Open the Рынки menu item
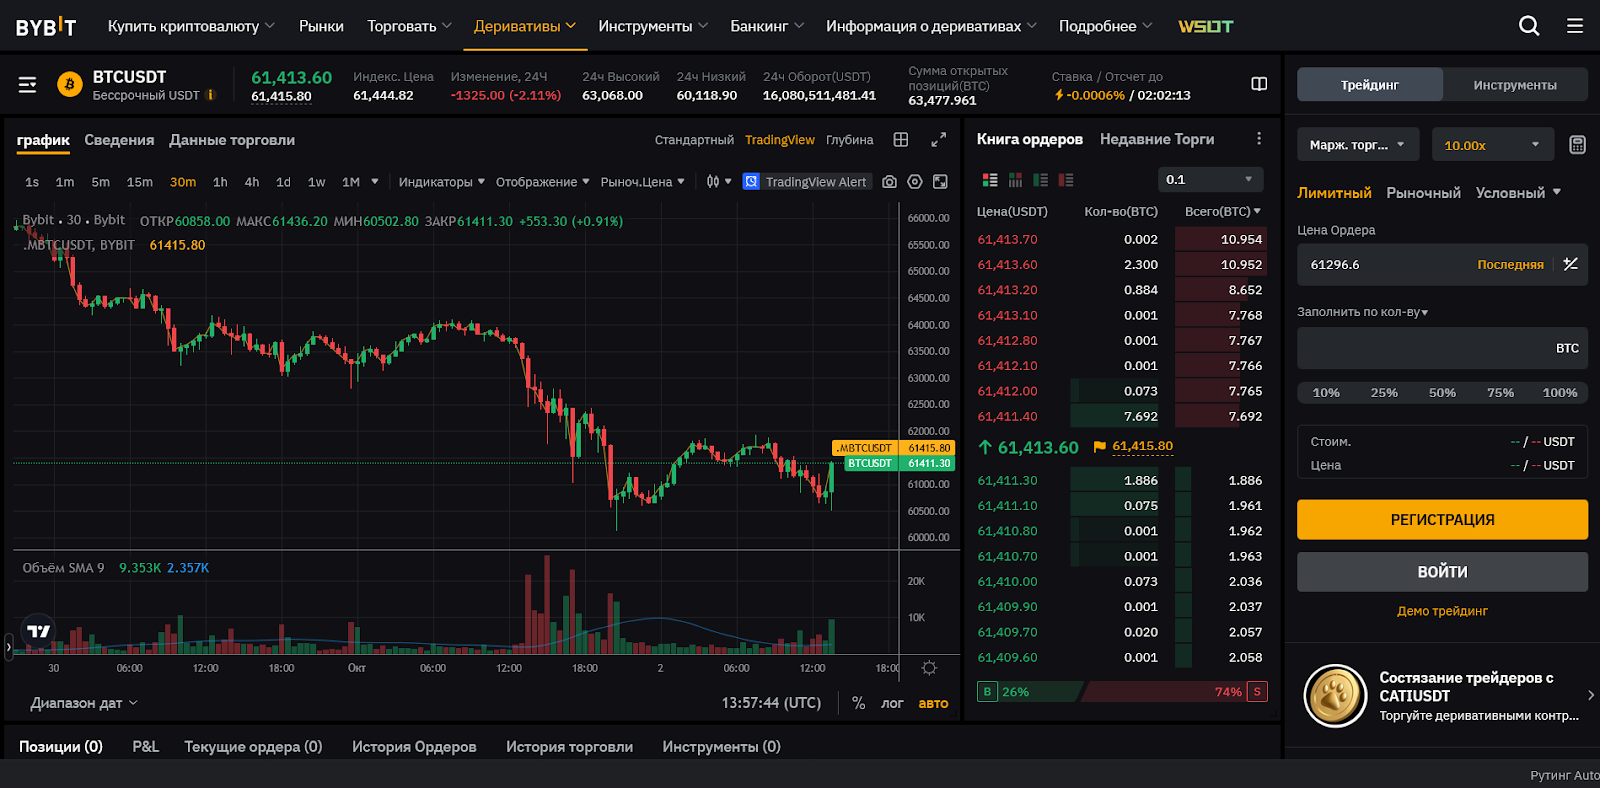This screenshot has height=788, width=1600. (321, 26)
